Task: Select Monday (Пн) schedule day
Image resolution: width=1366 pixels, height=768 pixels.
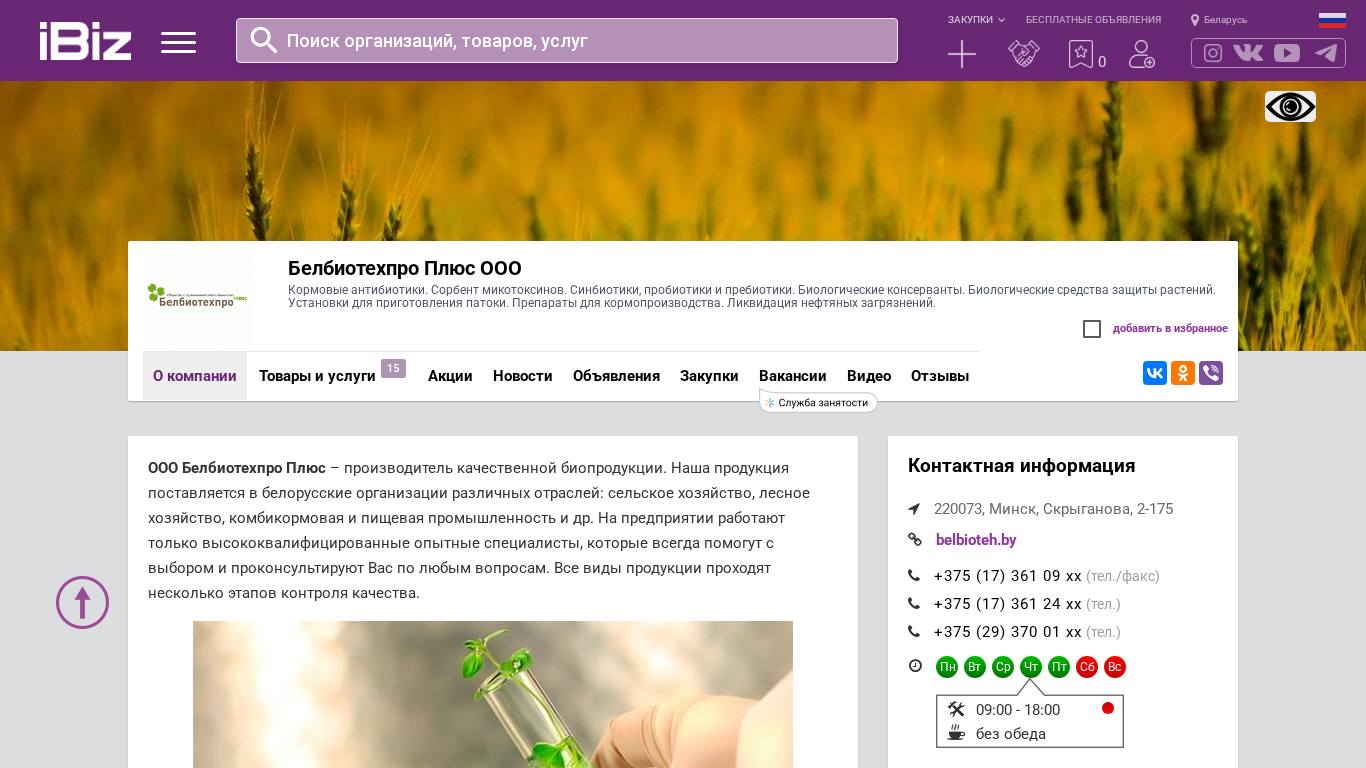Action: pyautogui.click(x=947, y=667)
